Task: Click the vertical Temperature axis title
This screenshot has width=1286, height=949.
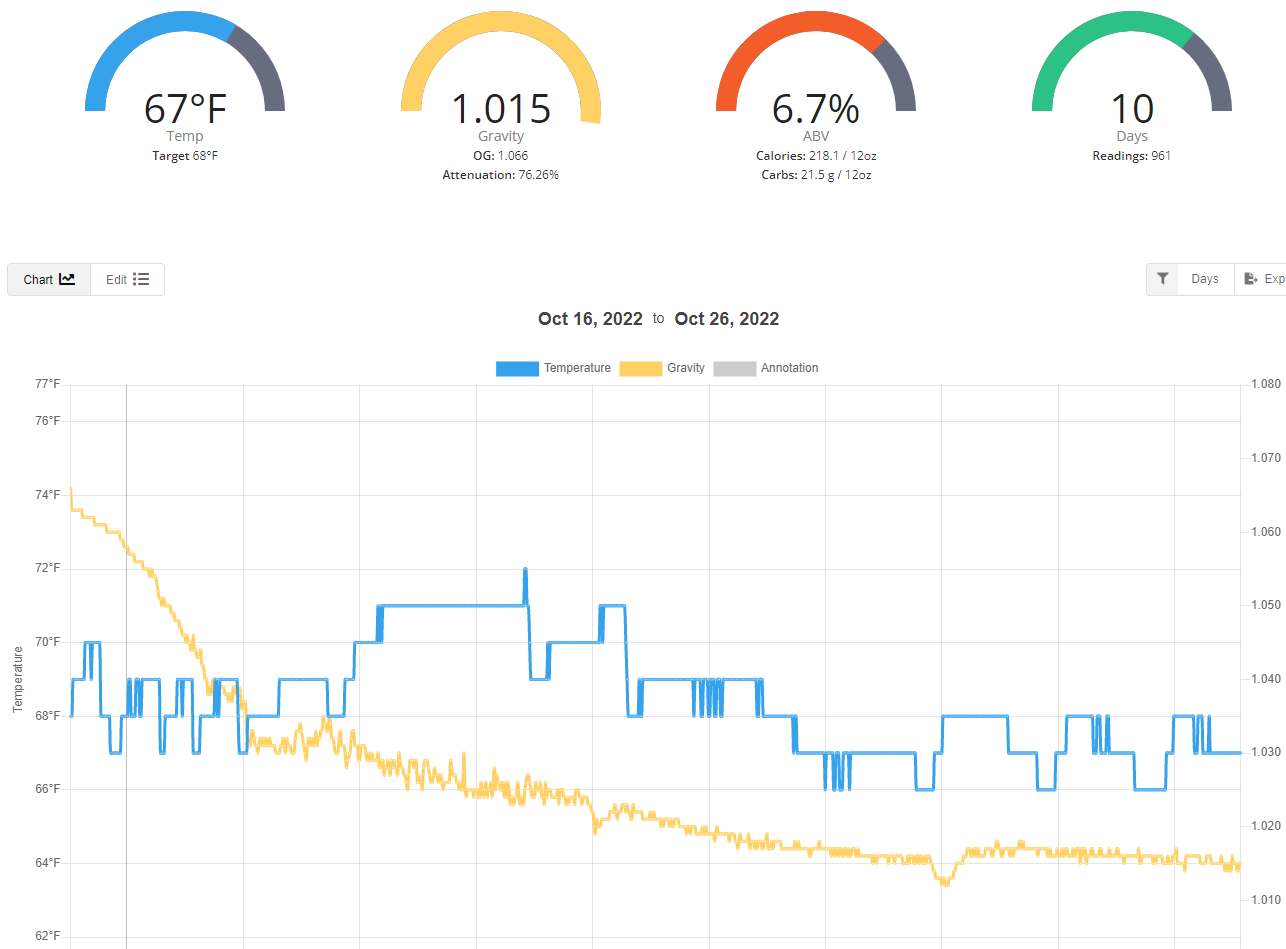Action: coord(17,679)
